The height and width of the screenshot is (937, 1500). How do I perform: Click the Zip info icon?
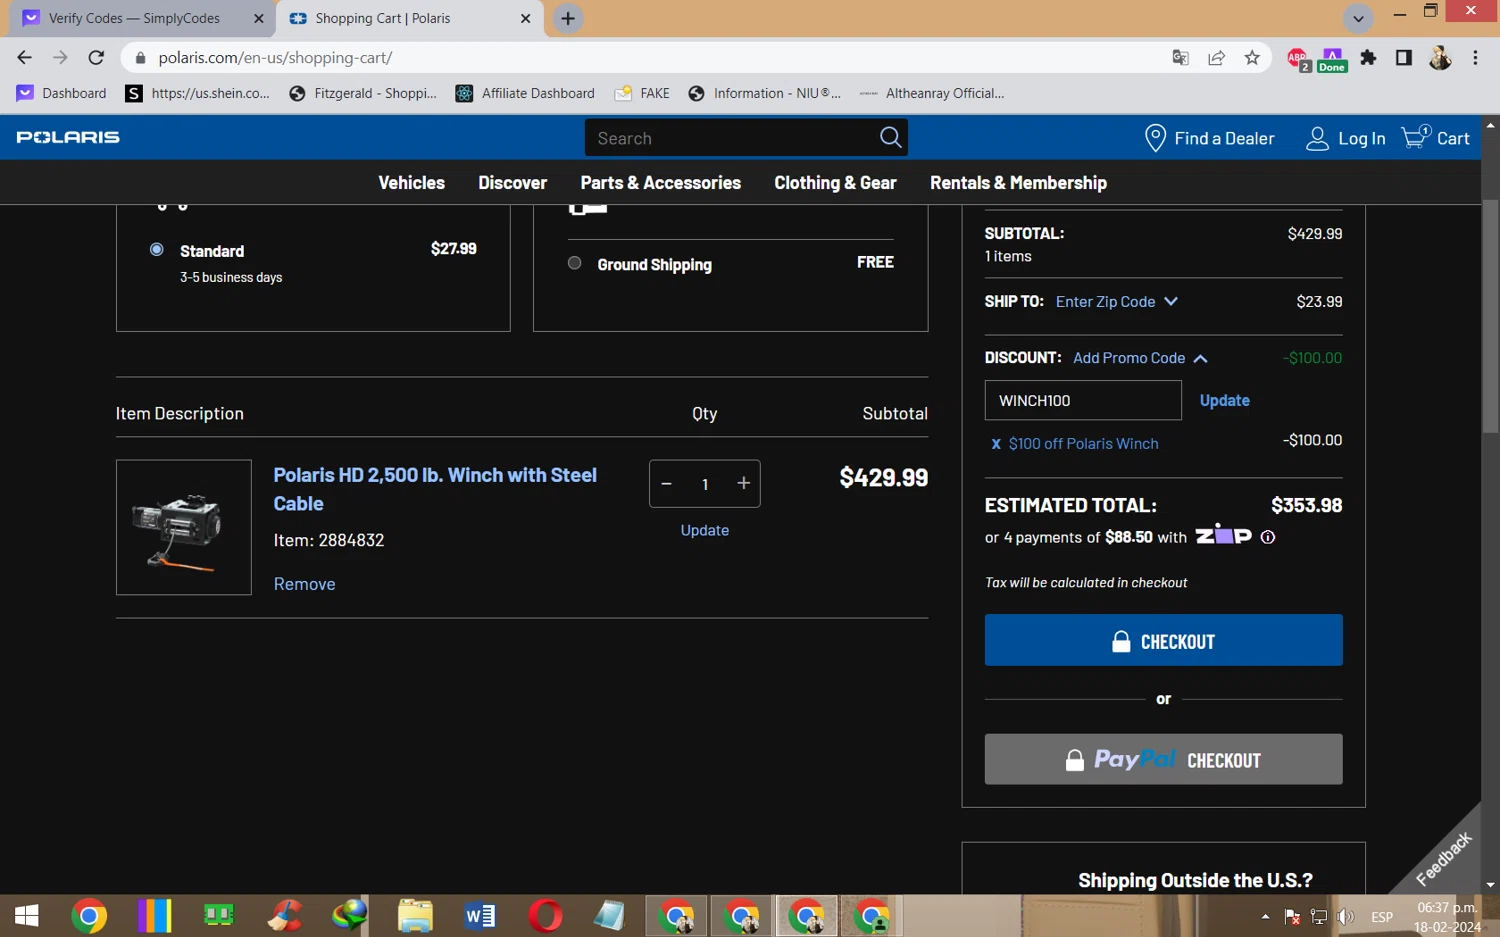[x=1268, y=537]
